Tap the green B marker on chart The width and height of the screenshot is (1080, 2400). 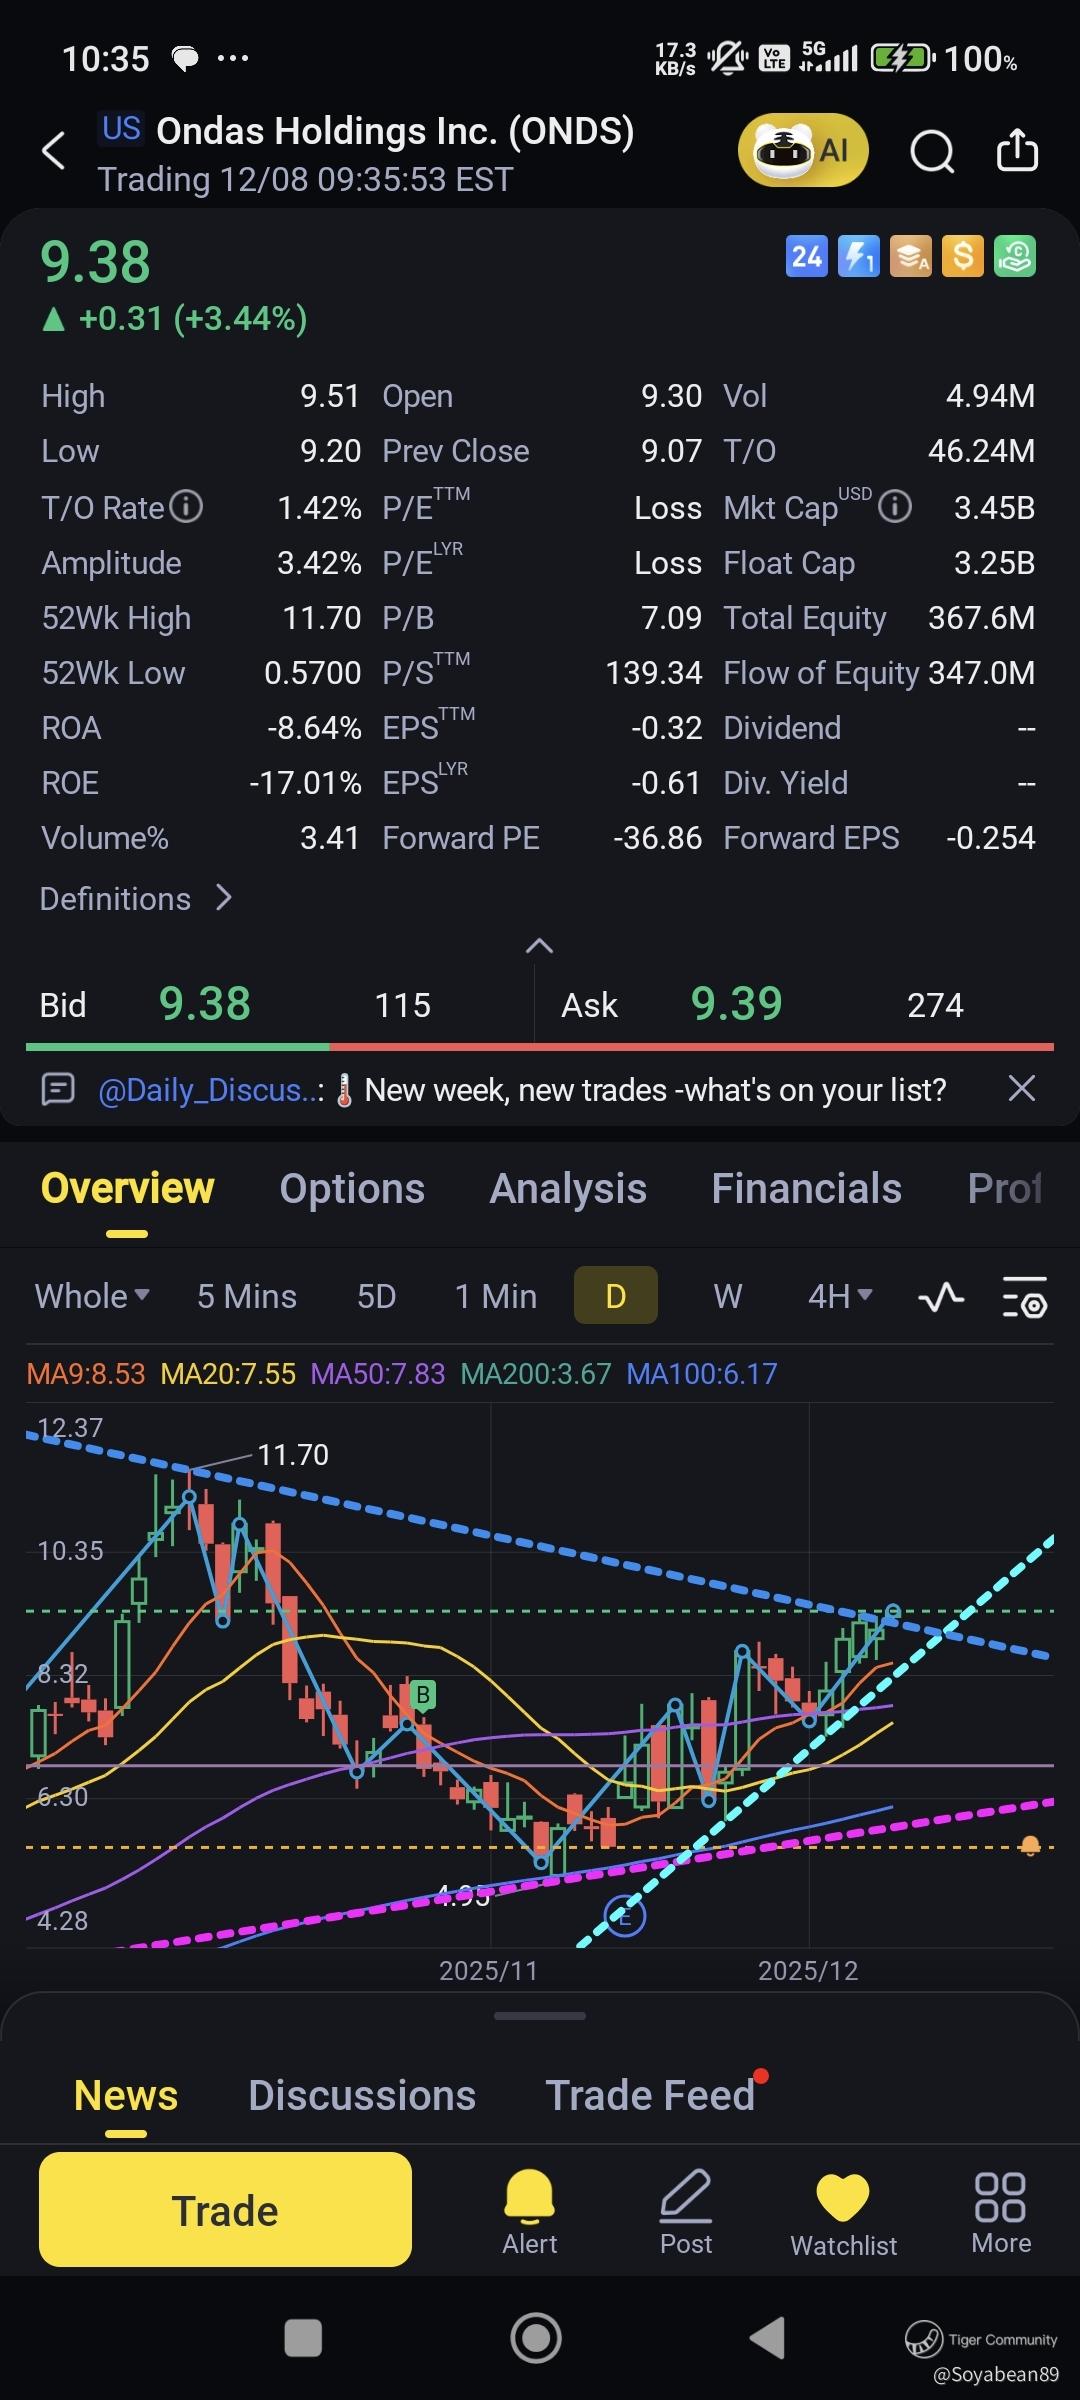pos(423,1695)
